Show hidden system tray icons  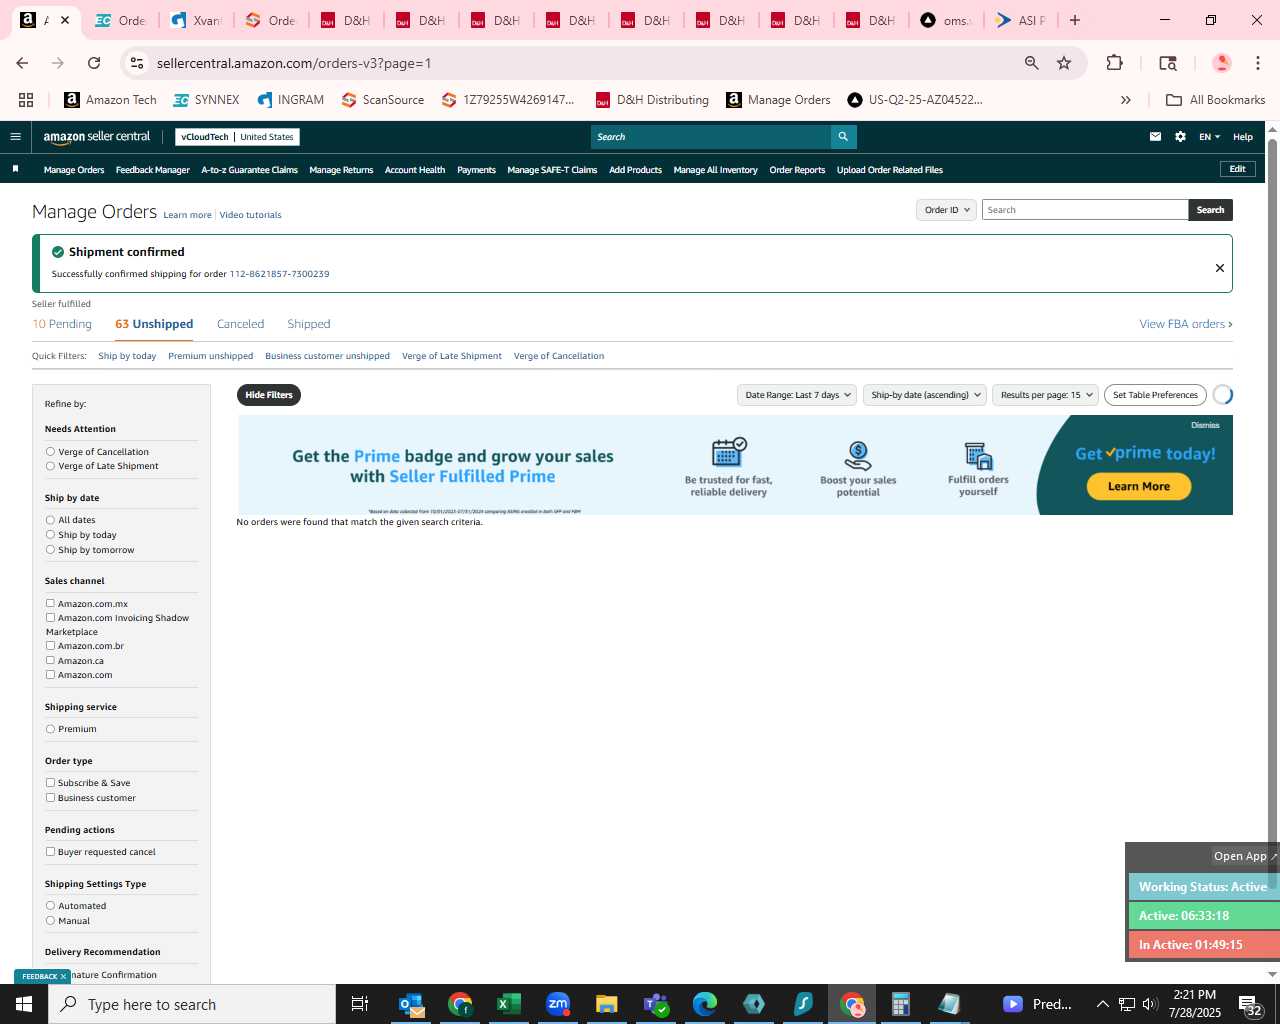1102,1004
